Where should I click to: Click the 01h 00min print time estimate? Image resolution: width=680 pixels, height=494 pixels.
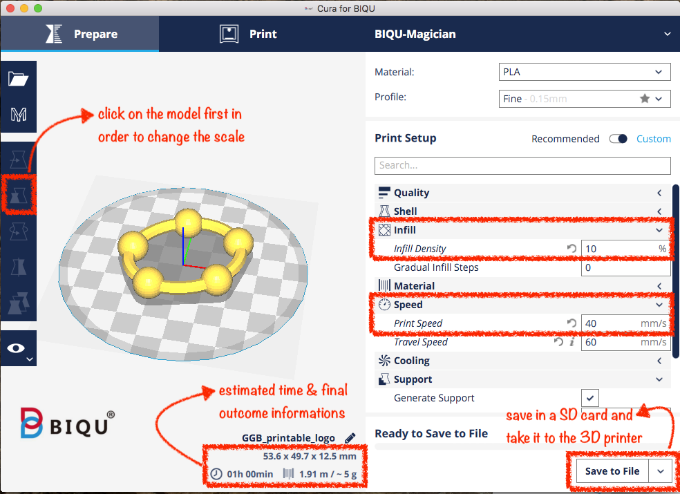250,474
